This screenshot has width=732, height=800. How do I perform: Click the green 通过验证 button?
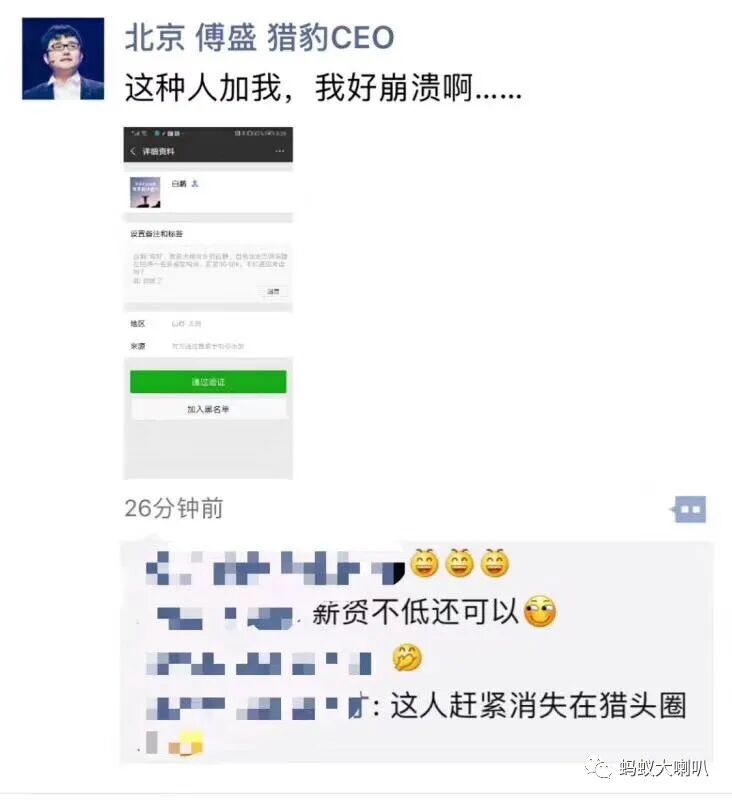click(208, 382)
